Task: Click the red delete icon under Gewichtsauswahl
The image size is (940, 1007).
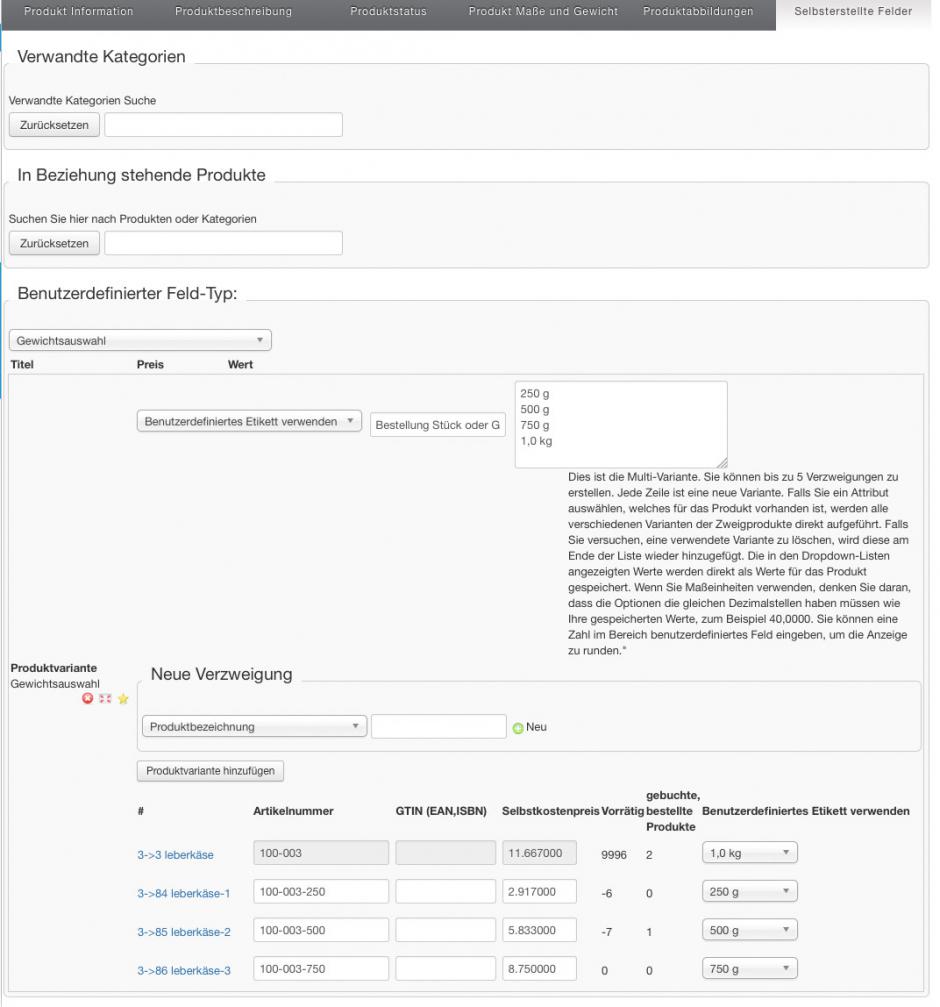Action: (88, 699)
